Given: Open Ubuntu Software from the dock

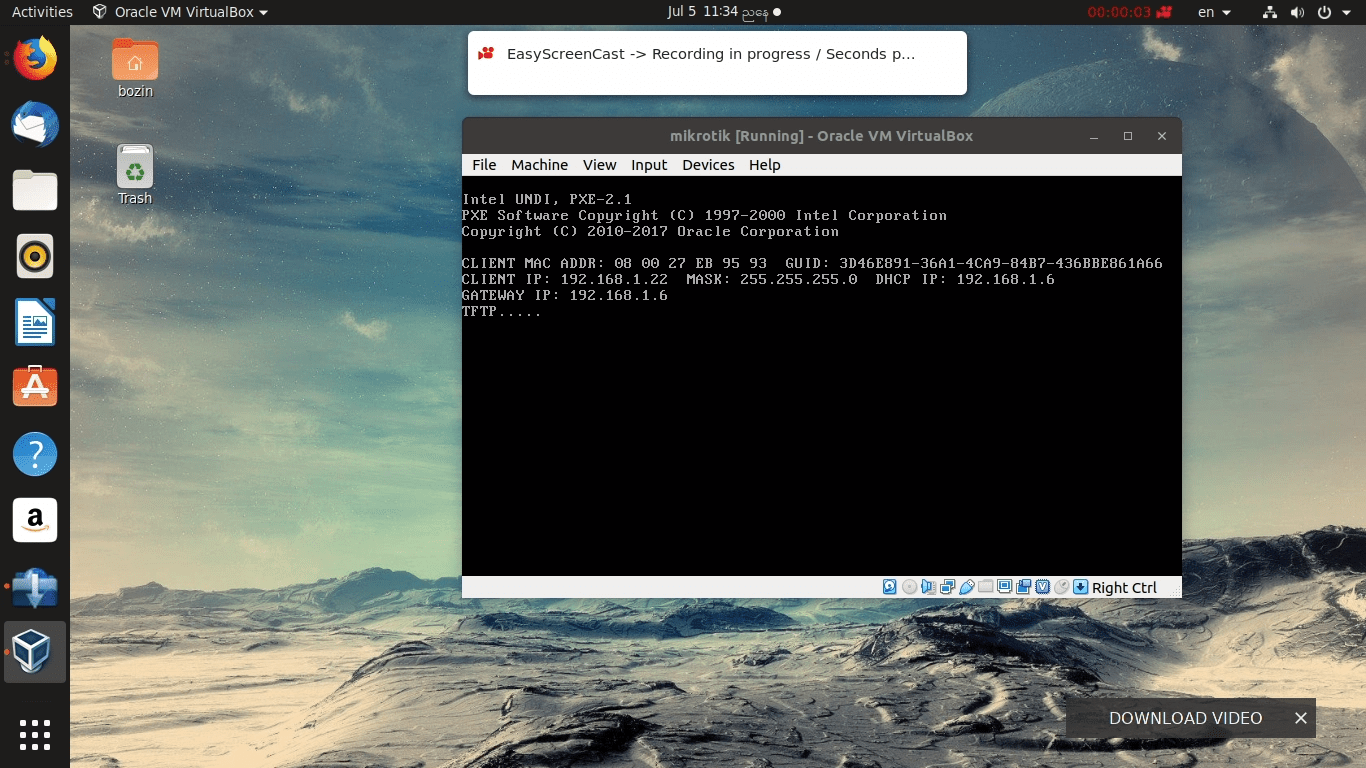Looking at the screenshot, I should (x=35, y=386).
